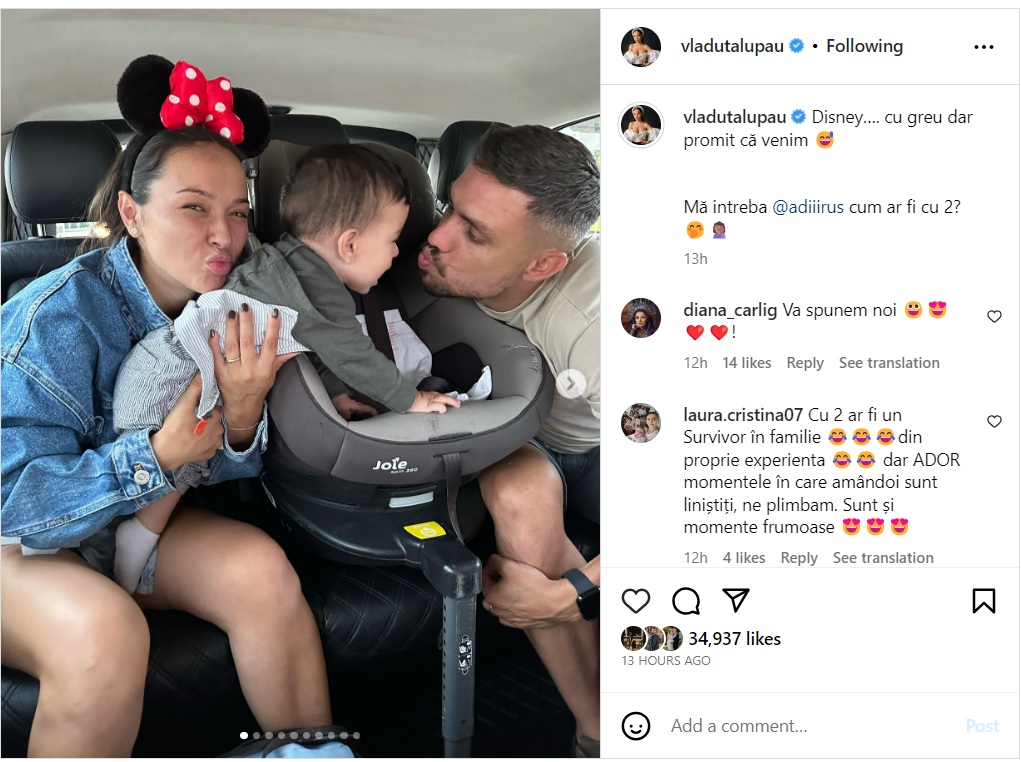Save post with bookmark icon
The height and width of the screenshot is (762, 1021).
(x=983, y=600)
